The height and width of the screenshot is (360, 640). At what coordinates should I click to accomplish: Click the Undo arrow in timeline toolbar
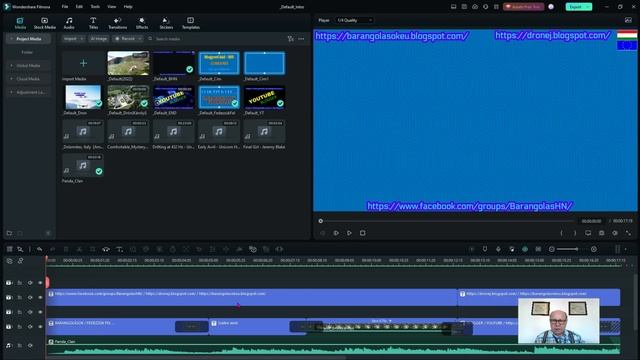click(39, 249)
